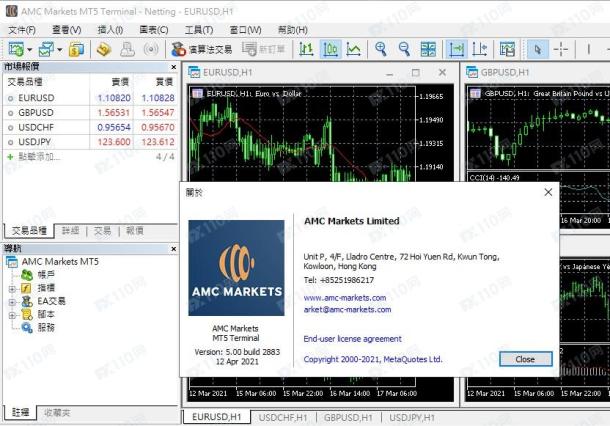Screen dimensions: 610x426
Task: Click the 指標 indicators function icon
Action: [26, 288]
